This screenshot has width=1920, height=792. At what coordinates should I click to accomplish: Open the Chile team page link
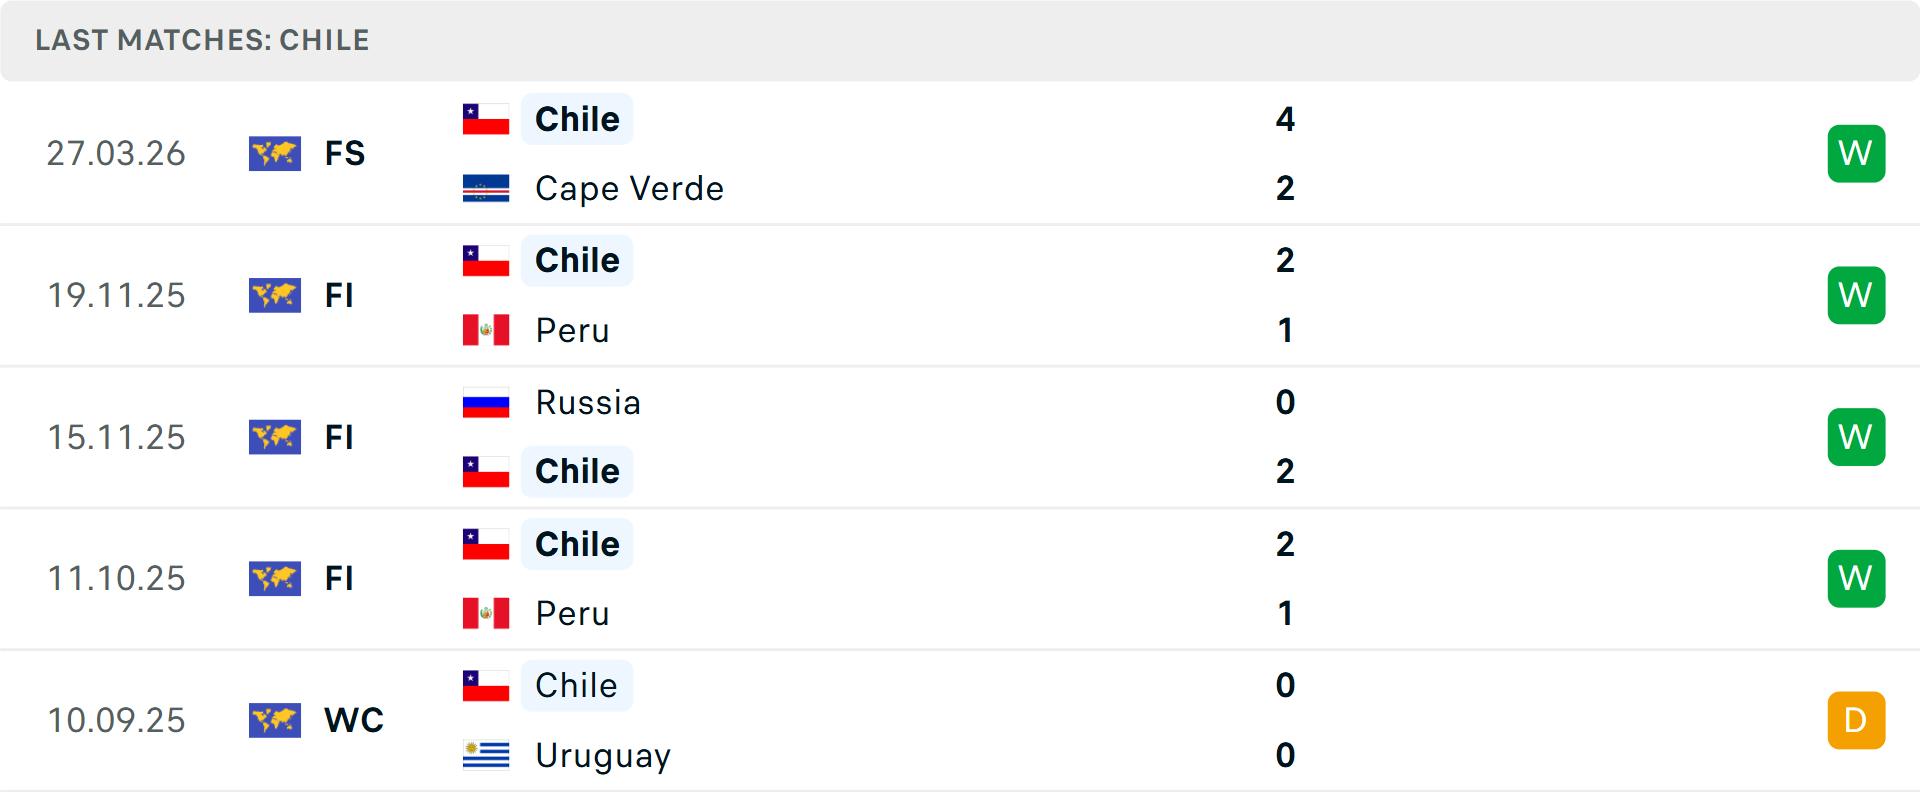577,118
